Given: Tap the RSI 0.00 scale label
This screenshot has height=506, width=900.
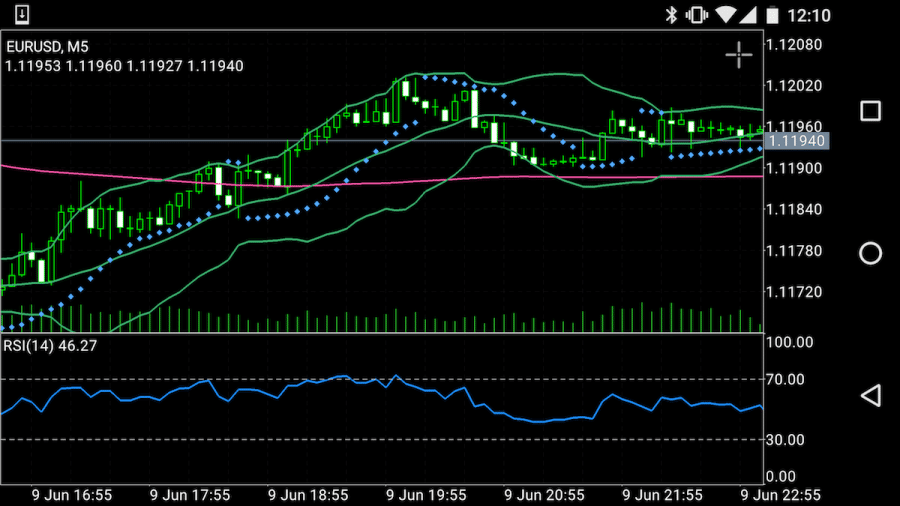Looking at the screenshot, I should tap(781, 476).
